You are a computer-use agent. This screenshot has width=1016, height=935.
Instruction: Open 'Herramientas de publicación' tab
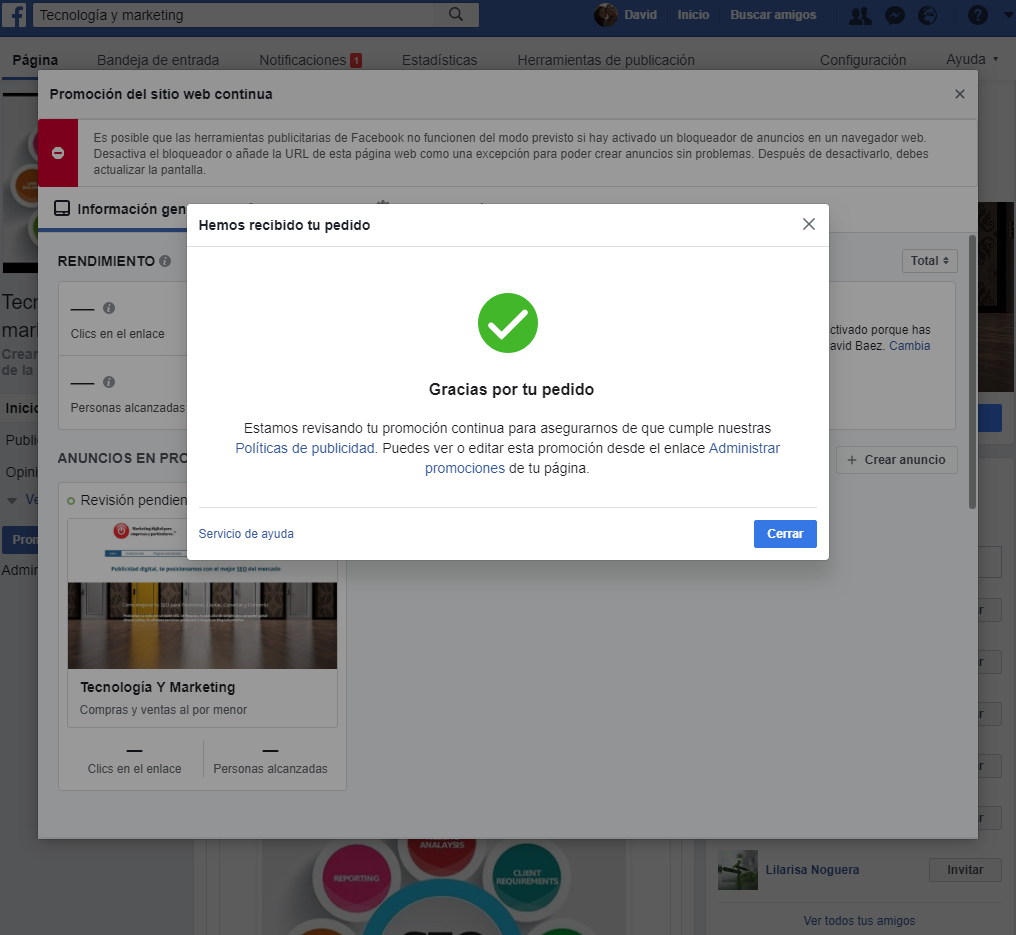coord(605,60)
